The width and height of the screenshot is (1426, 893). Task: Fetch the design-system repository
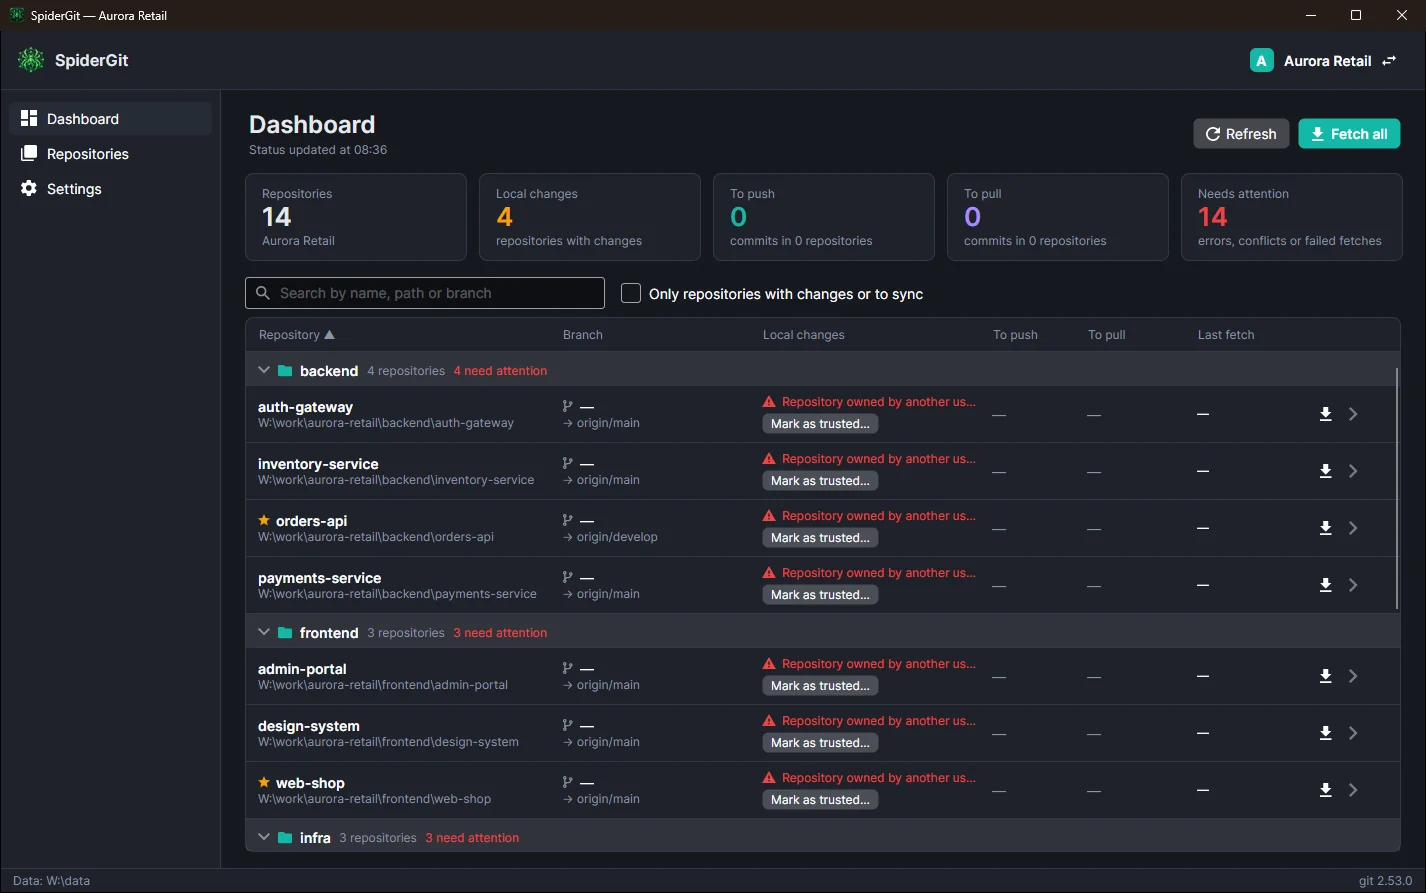(x=1325, y=733)
